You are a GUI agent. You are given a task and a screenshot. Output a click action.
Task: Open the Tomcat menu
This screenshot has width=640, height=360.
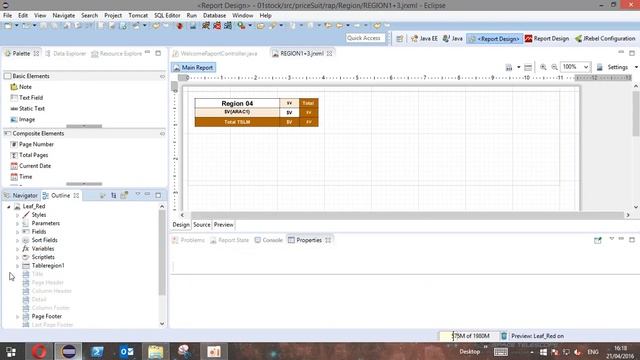pyautogui.click(x=138, y=16)
